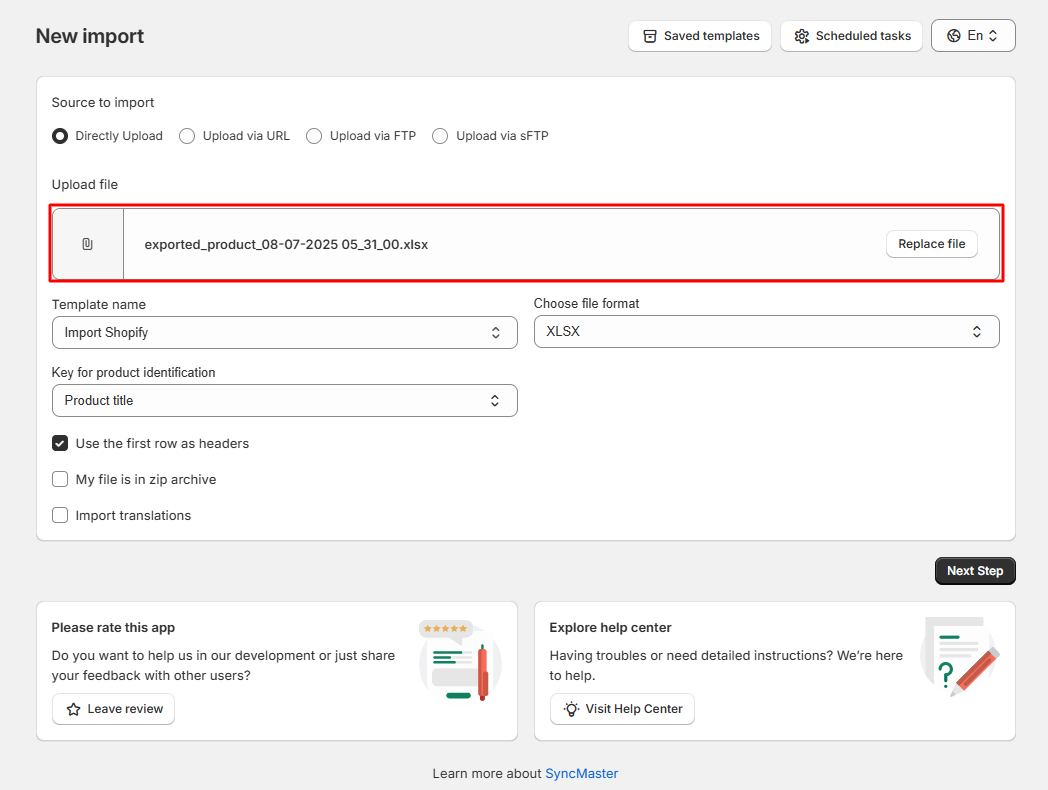Click the gear icon in Scheduled tasks

pyautogui.click(x=801, y=36)
